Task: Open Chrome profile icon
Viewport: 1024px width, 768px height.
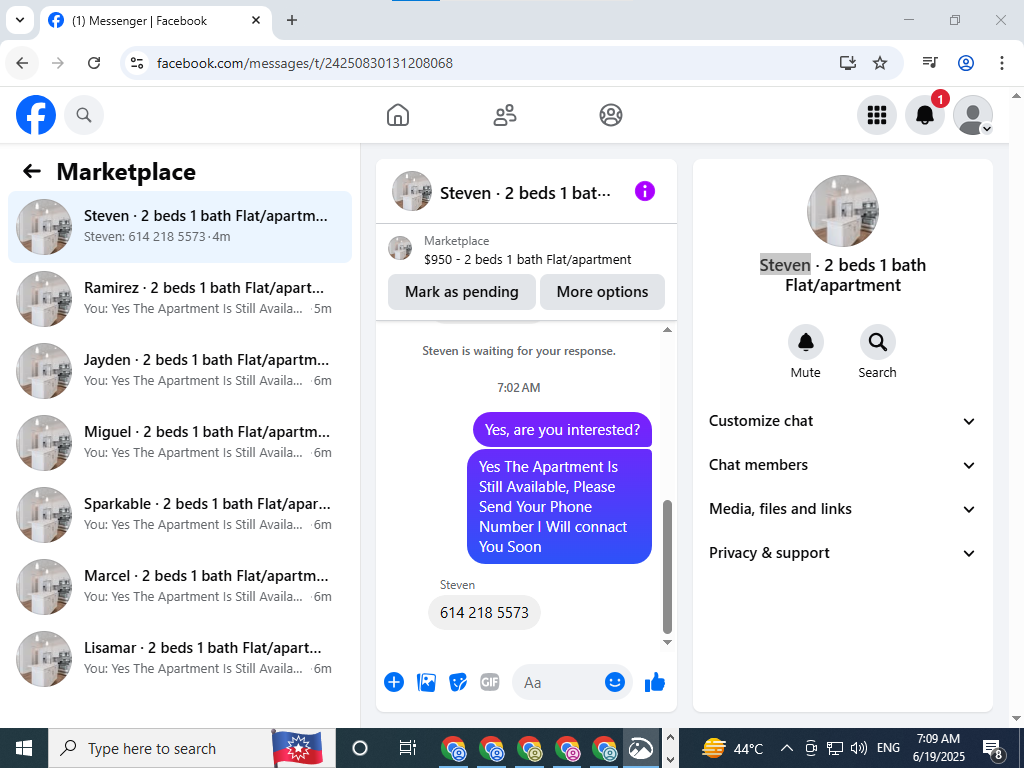Action: pos(966,63)
